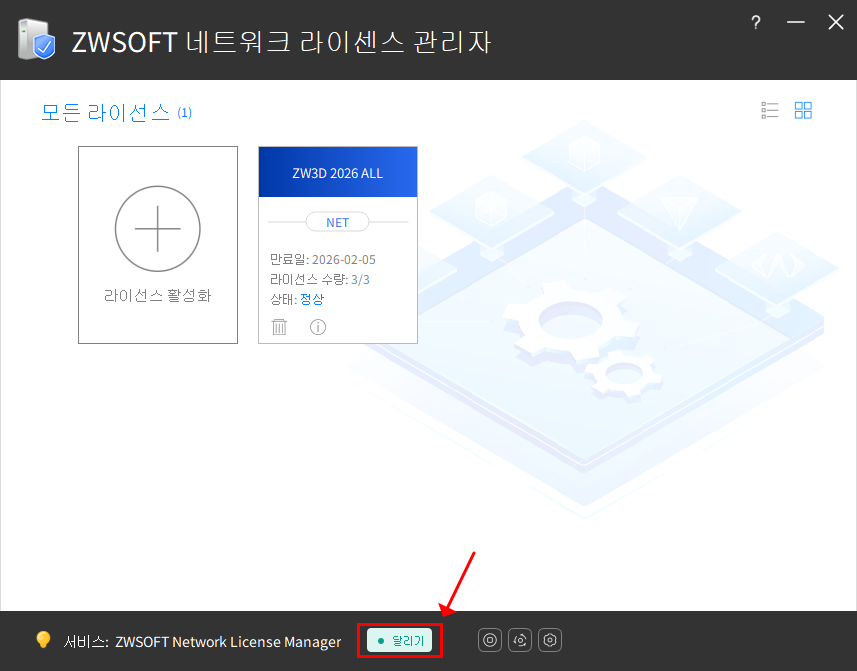Switch to grid card view

pyautogui.click(x=803, y=110)
